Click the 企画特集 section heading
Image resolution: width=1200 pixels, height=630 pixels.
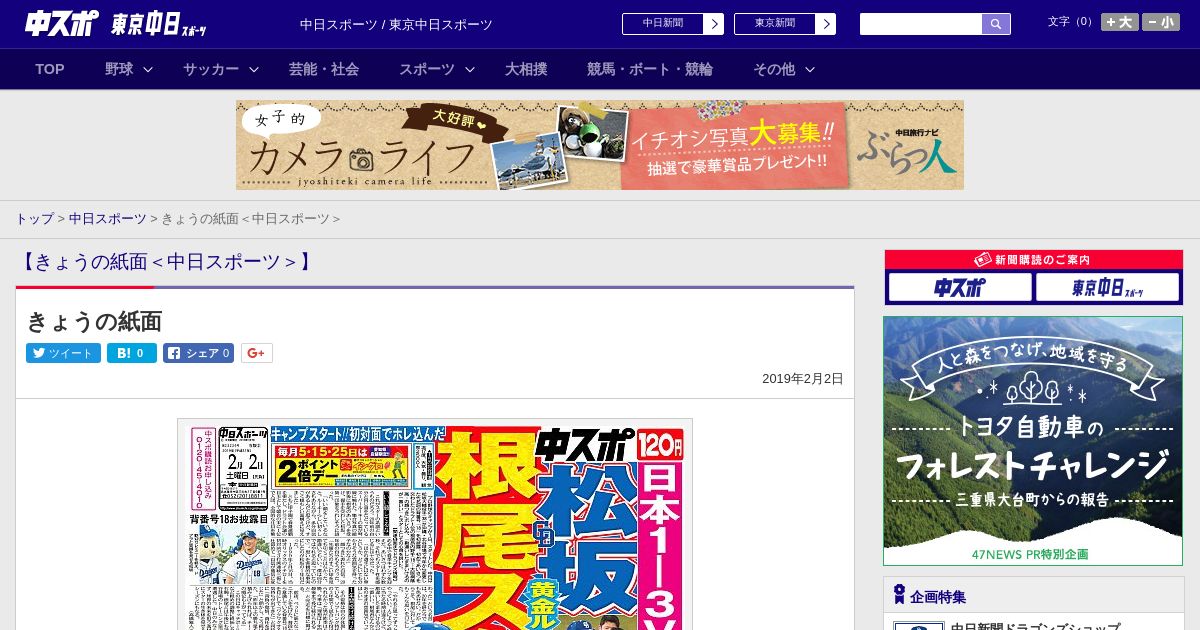tap(938, 597)
